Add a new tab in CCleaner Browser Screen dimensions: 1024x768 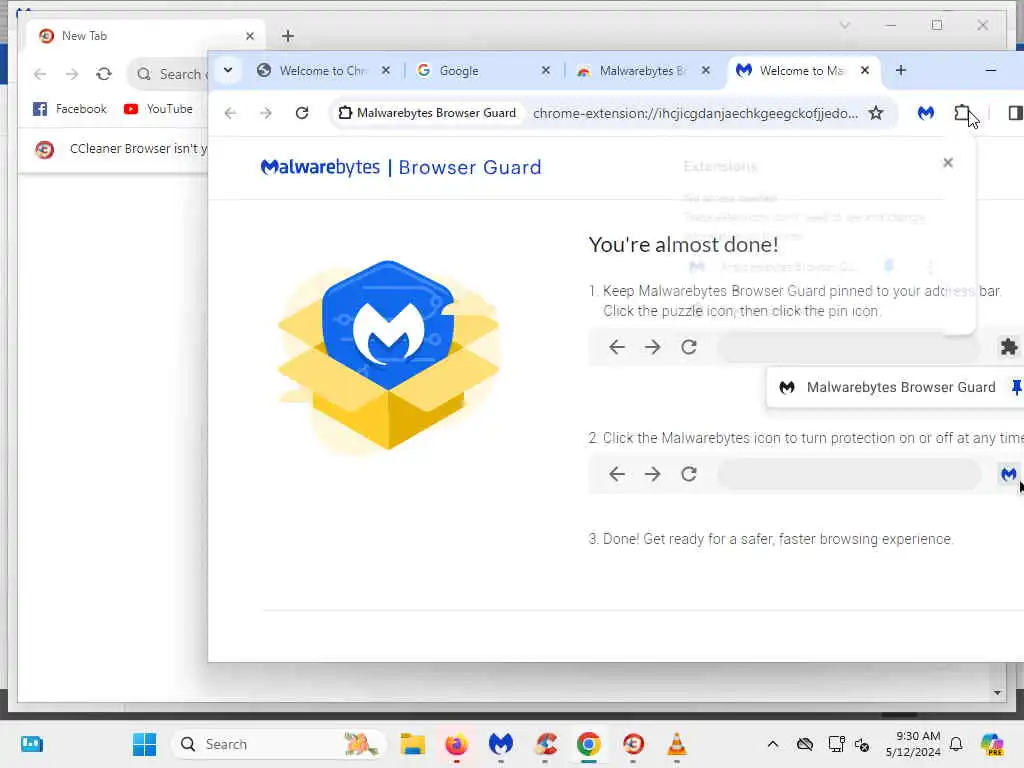(287, 36)
